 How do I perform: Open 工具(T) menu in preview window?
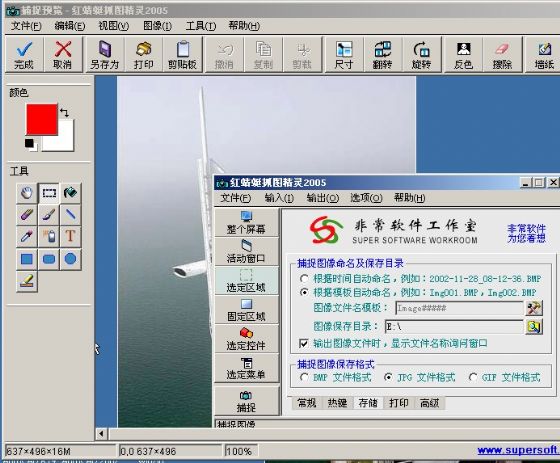[x=201, y=26]
